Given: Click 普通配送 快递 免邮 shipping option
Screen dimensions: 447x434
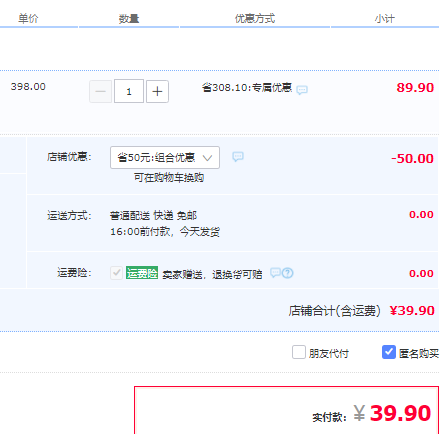Looking at the screenshot, I should pyautogui.click(x=153, y=216).
